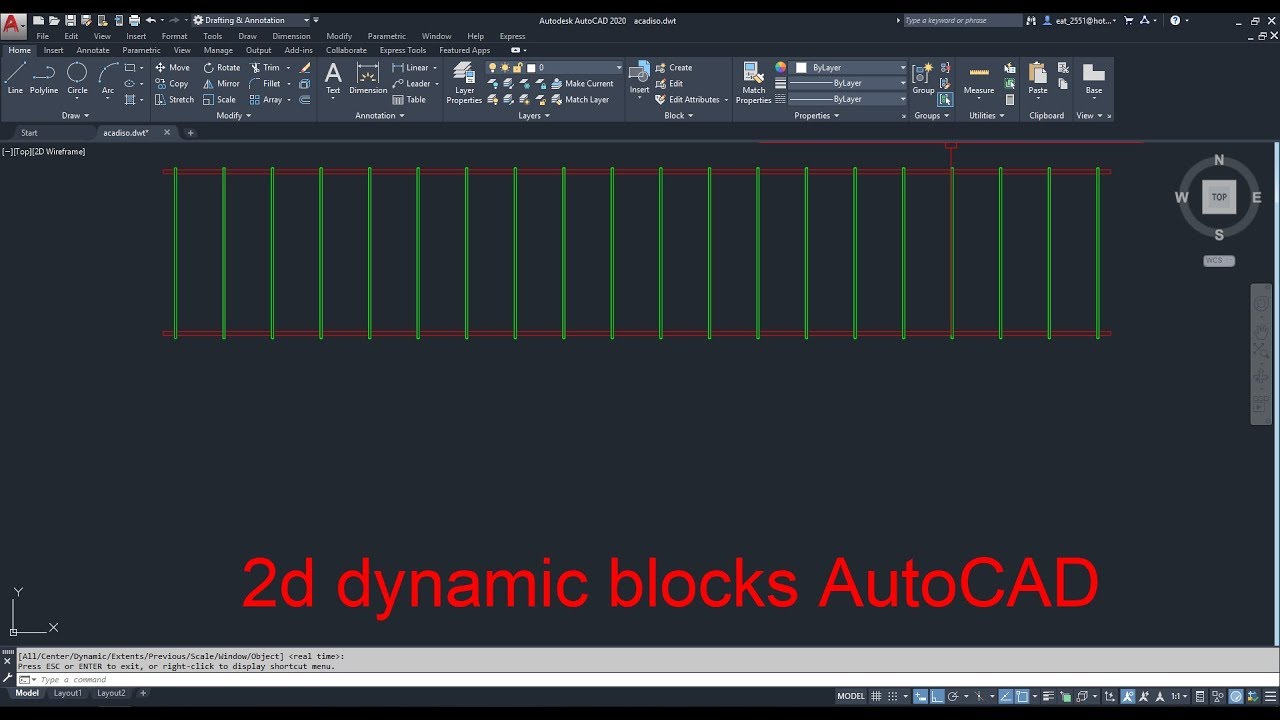Toggle lineweight display in status bar
This screenshot has height=720, width=1280.
coord(1048,696)
